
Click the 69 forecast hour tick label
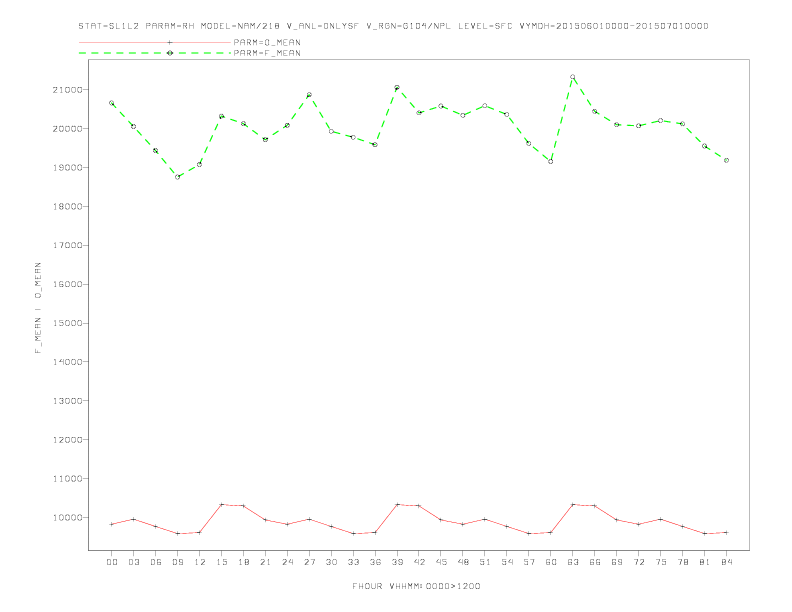coord(617,562)
